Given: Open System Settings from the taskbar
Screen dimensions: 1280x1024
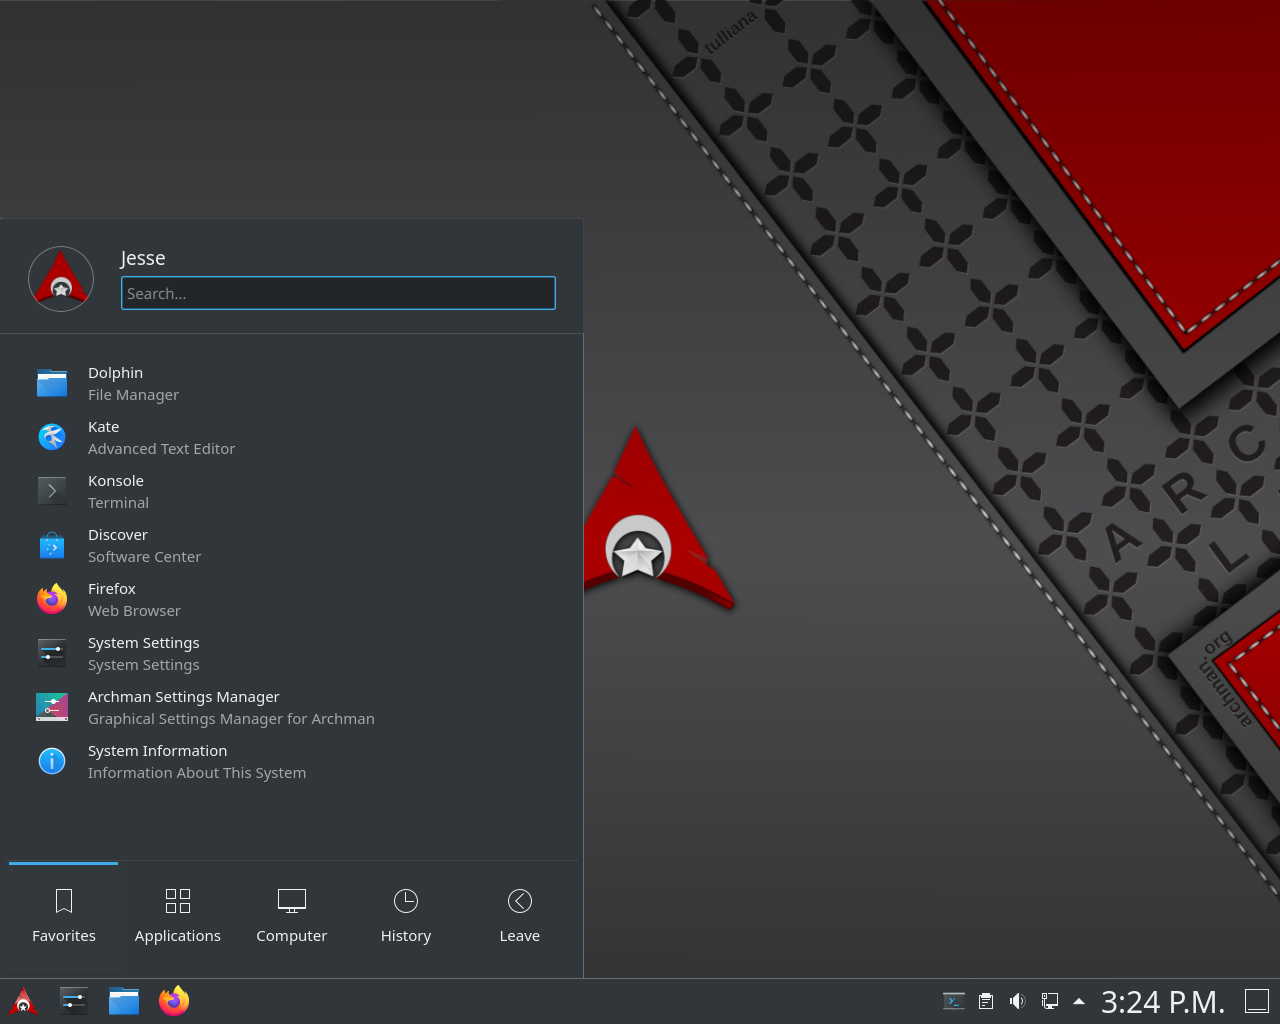Looking at the screenshot, I should pyautogui.click(x=74, y=1001).
